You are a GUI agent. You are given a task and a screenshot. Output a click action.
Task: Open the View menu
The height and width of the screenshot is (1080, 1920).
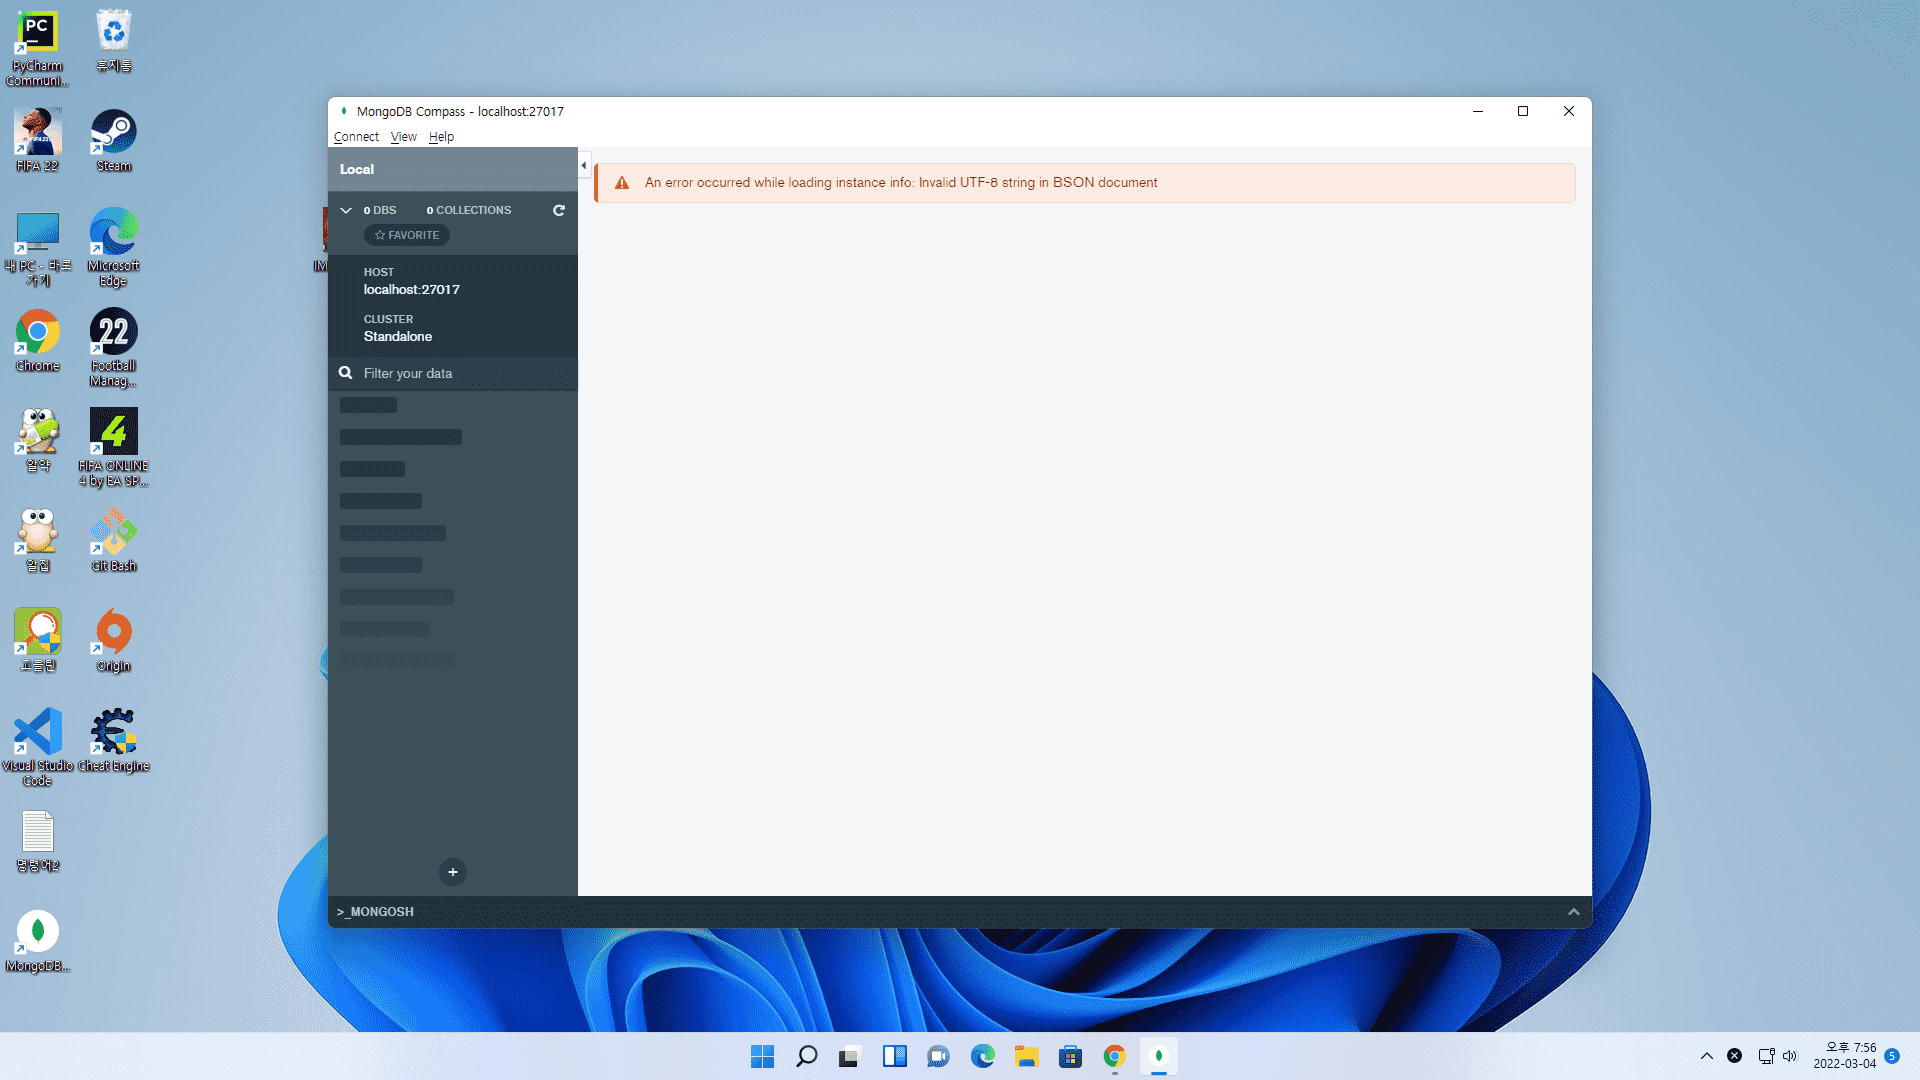click(403, 137)
